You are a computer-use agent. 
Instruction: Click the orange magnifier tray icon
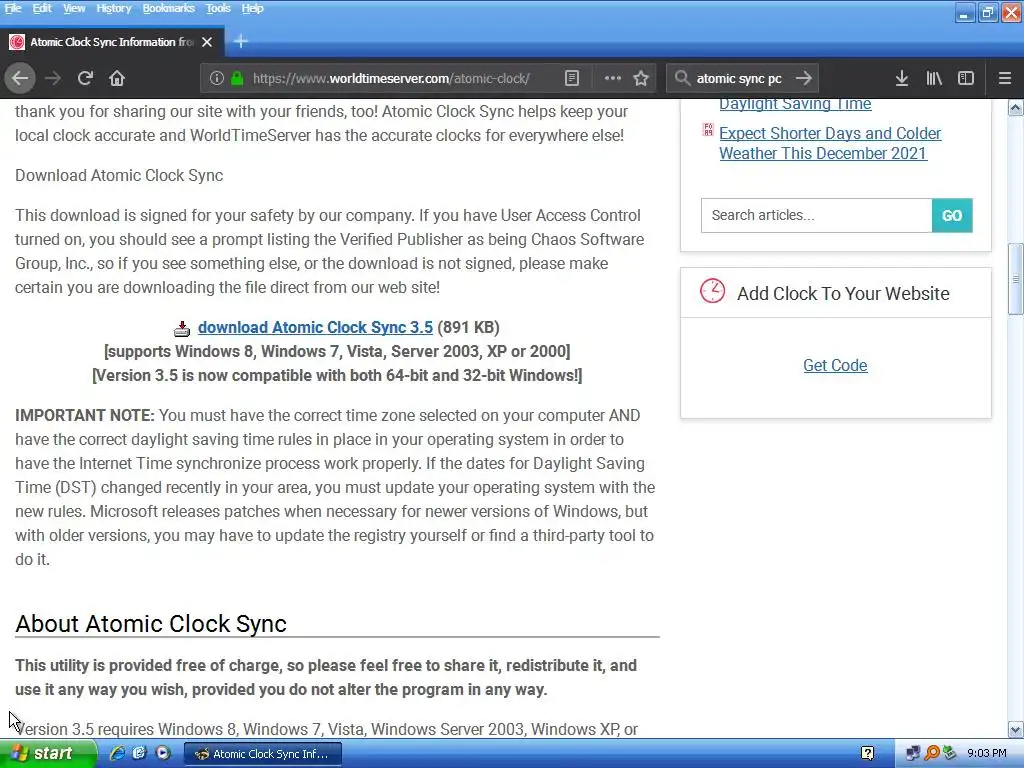pos(932,754)
